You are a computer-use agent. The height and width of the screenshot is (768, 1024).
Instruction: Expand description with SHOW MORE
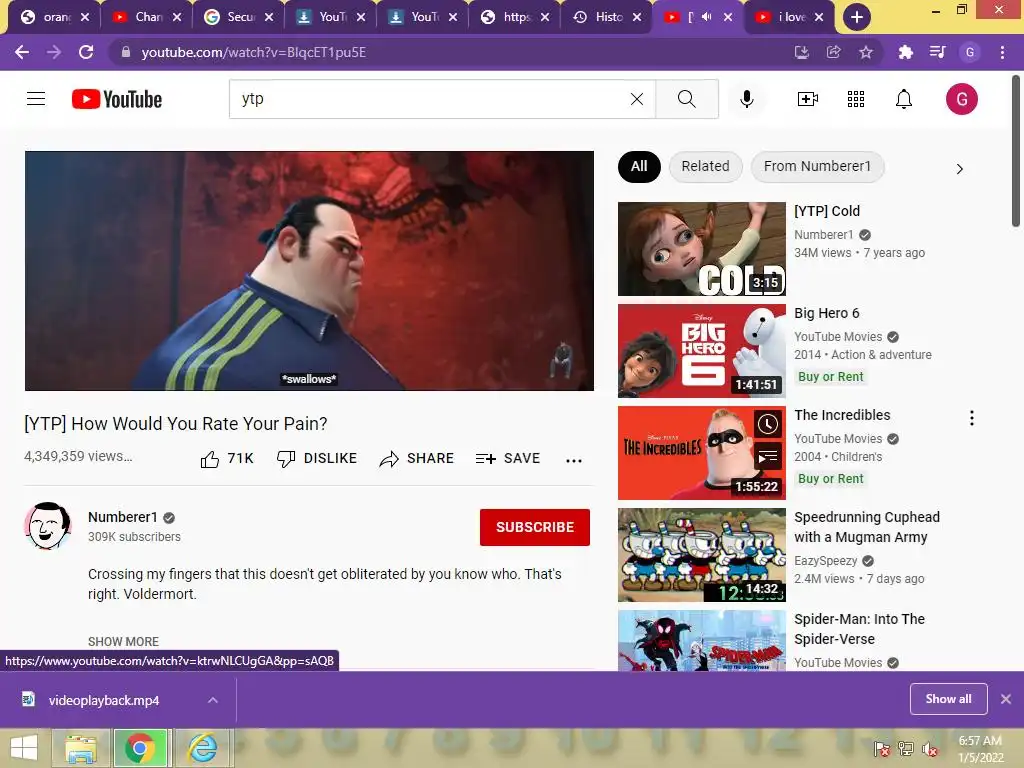[123, 641]
